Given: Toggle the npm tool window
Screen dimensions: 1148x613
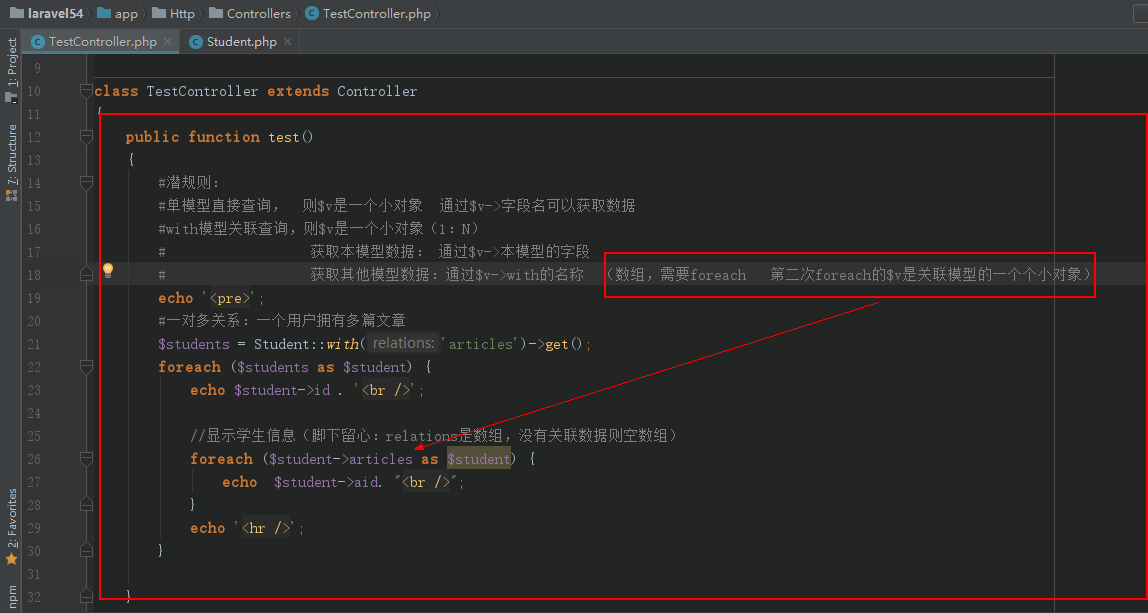Looking at the screenshot, I should click(12, 597).
